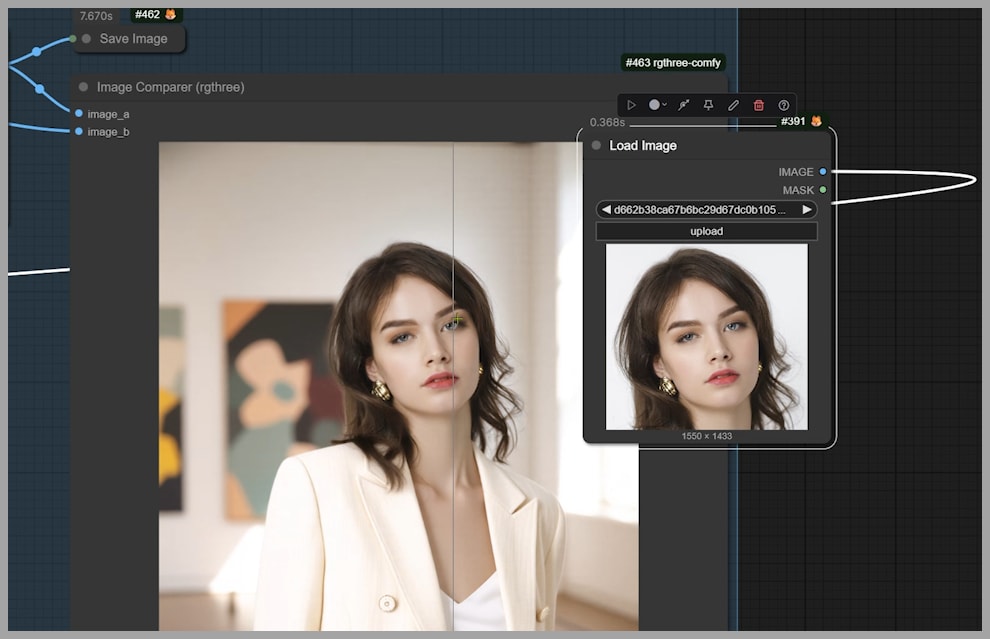Select next image with the right arrow

(807, 210)
